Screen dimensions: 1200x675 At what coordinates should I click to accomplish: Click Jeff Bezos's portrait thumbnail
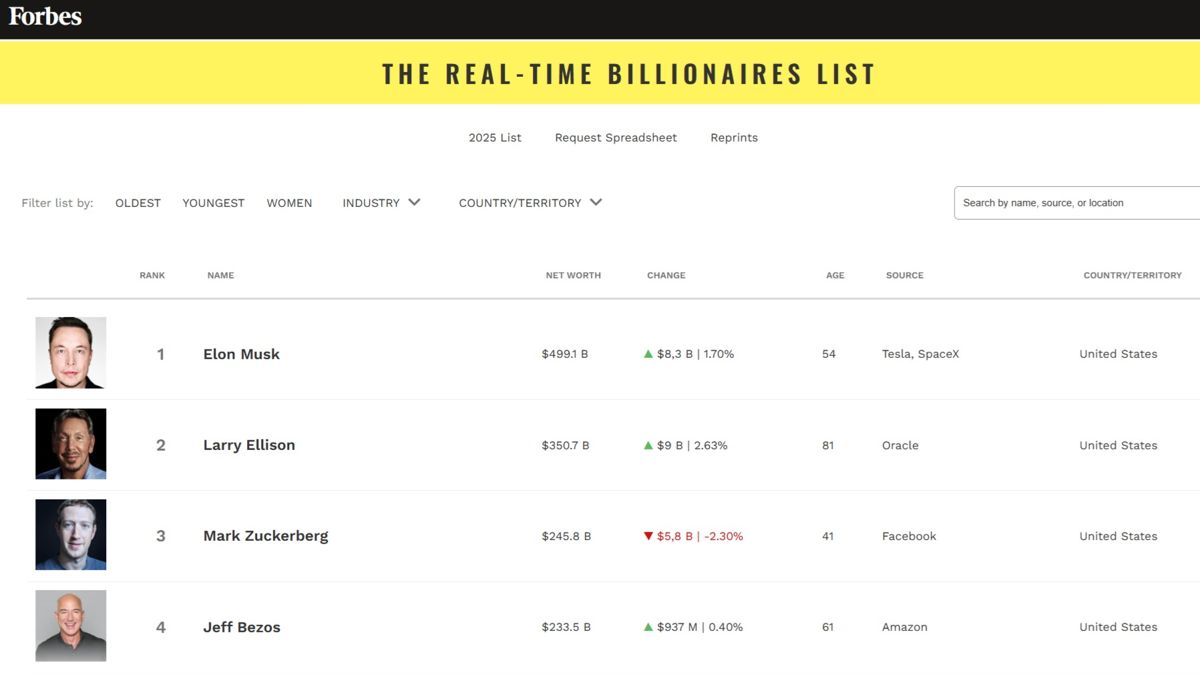(71, 626)
